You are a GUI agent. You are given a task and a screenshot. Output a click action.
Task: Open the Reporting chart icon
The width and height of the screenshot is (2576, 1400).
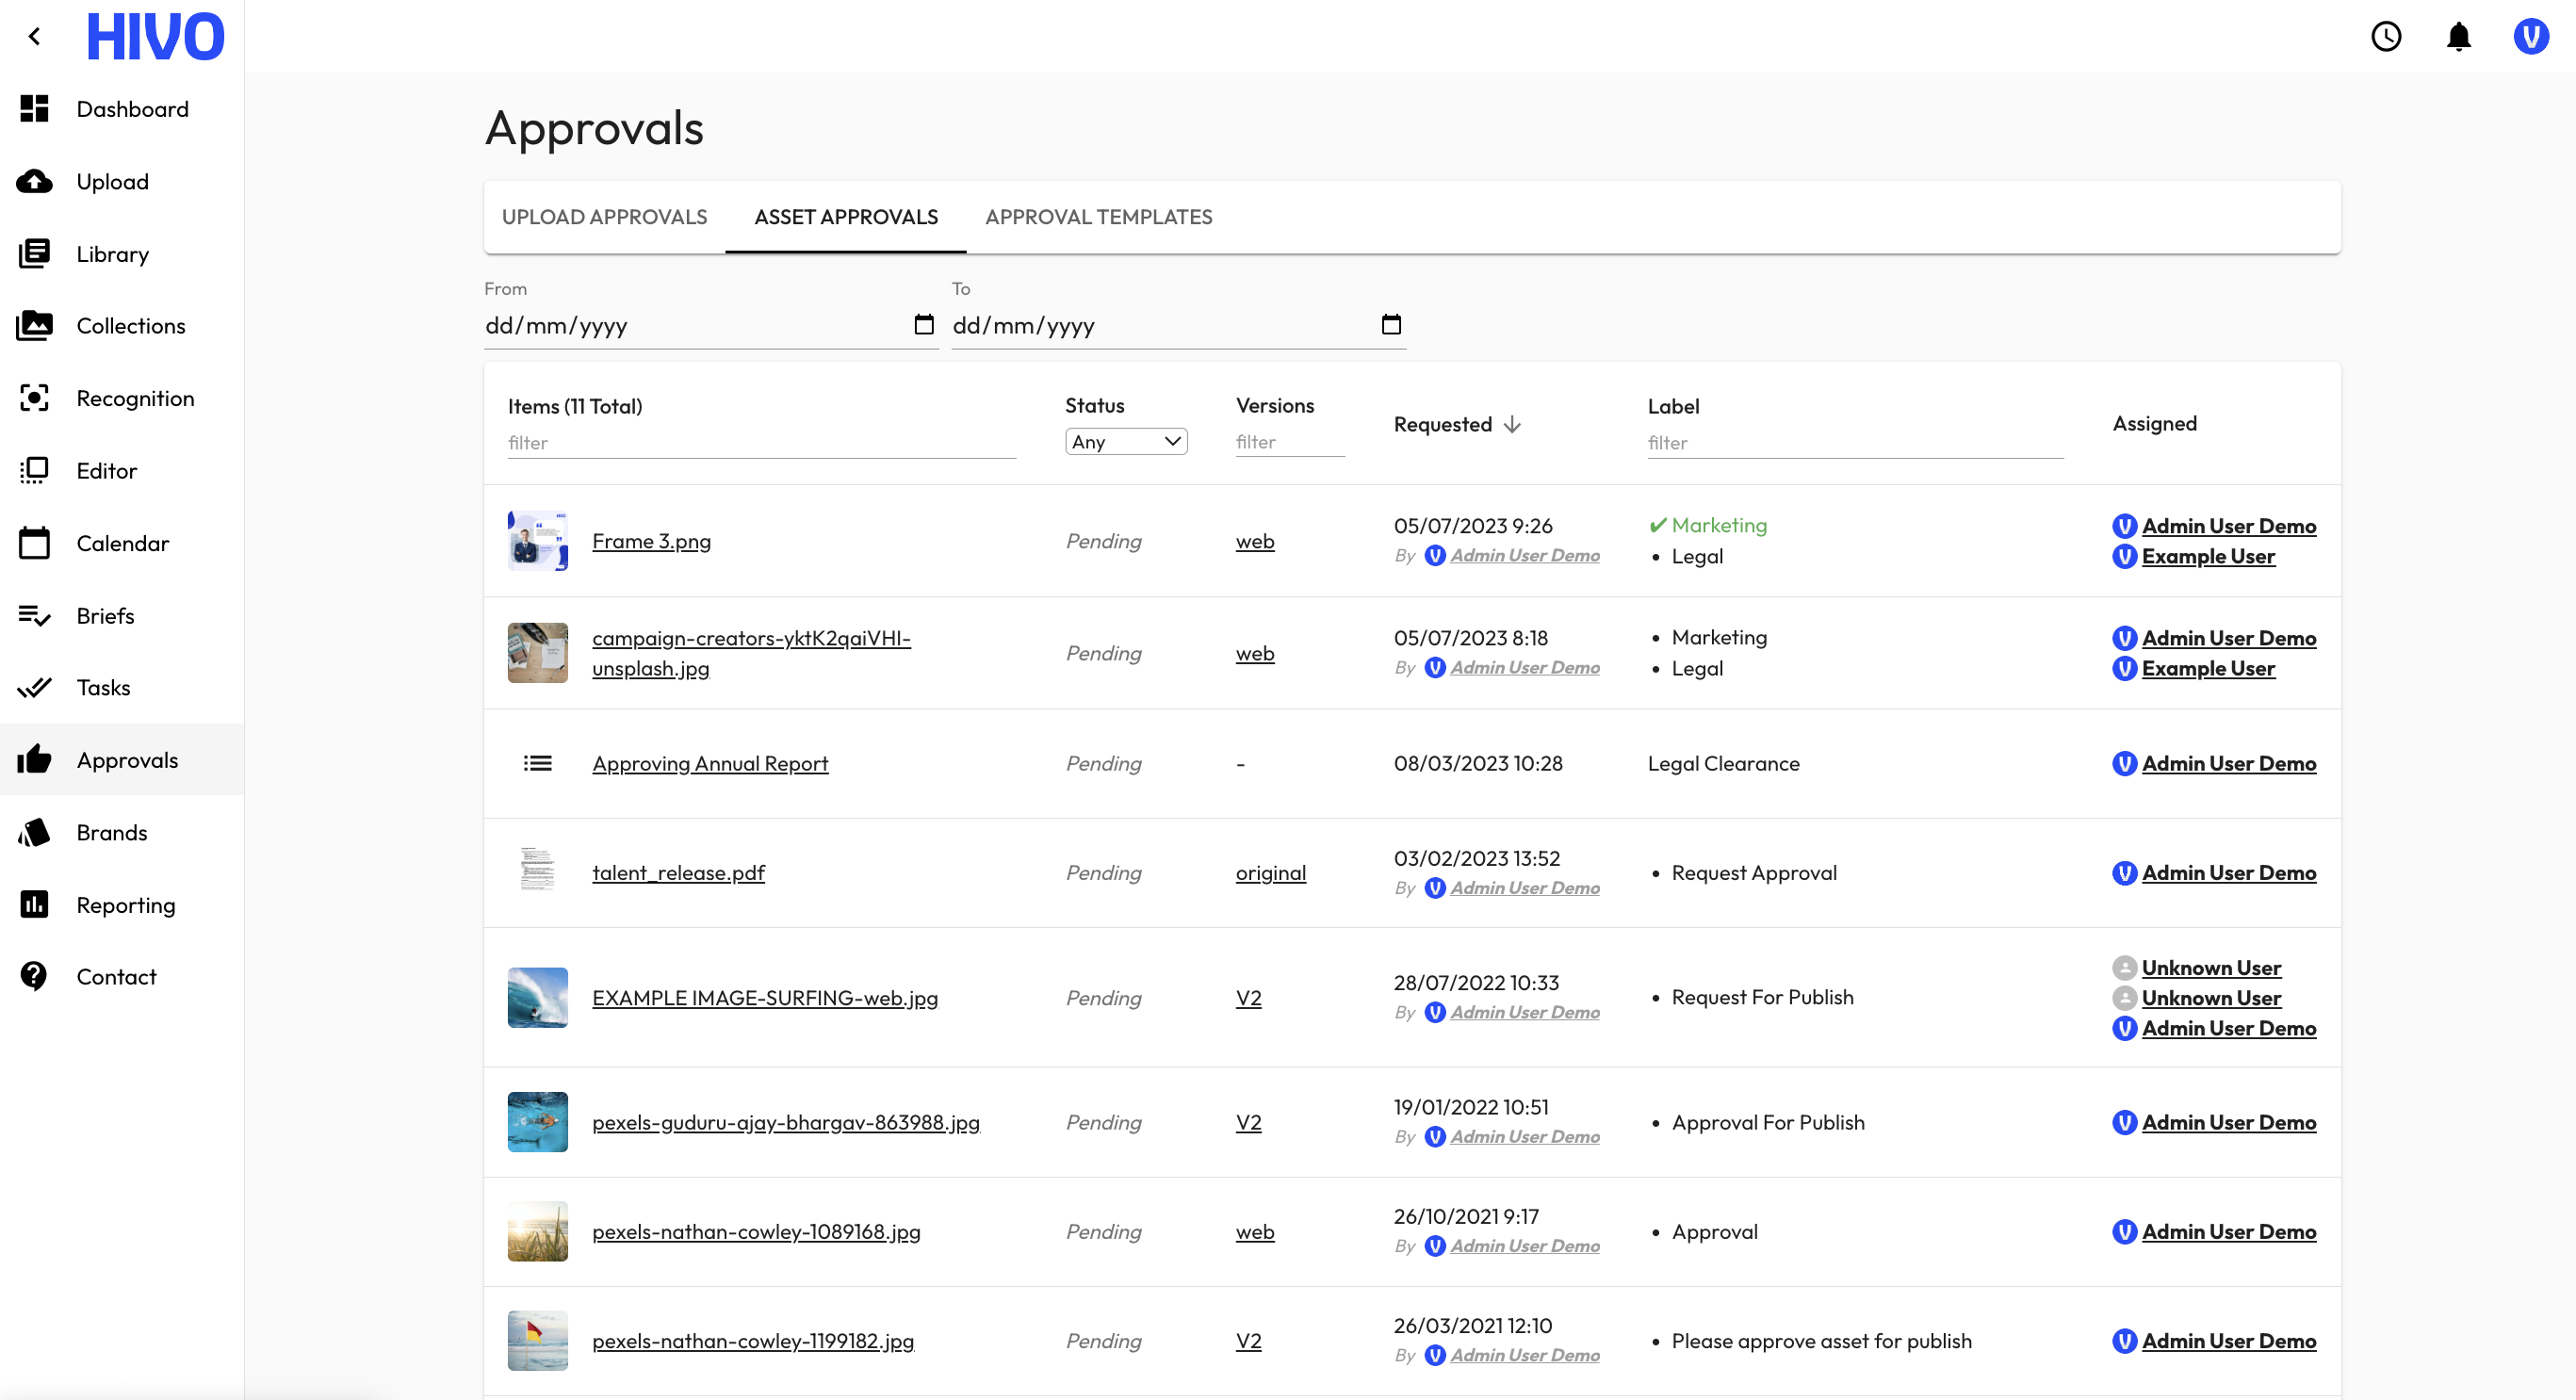point(34,904)
